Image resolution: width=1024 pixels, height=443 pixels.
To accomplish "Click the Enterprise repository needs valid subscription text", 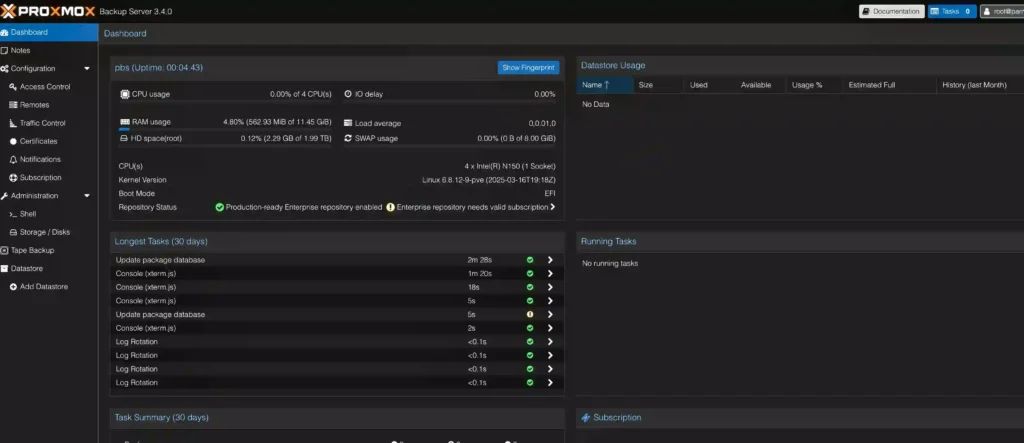I will (x=473, y=207).
